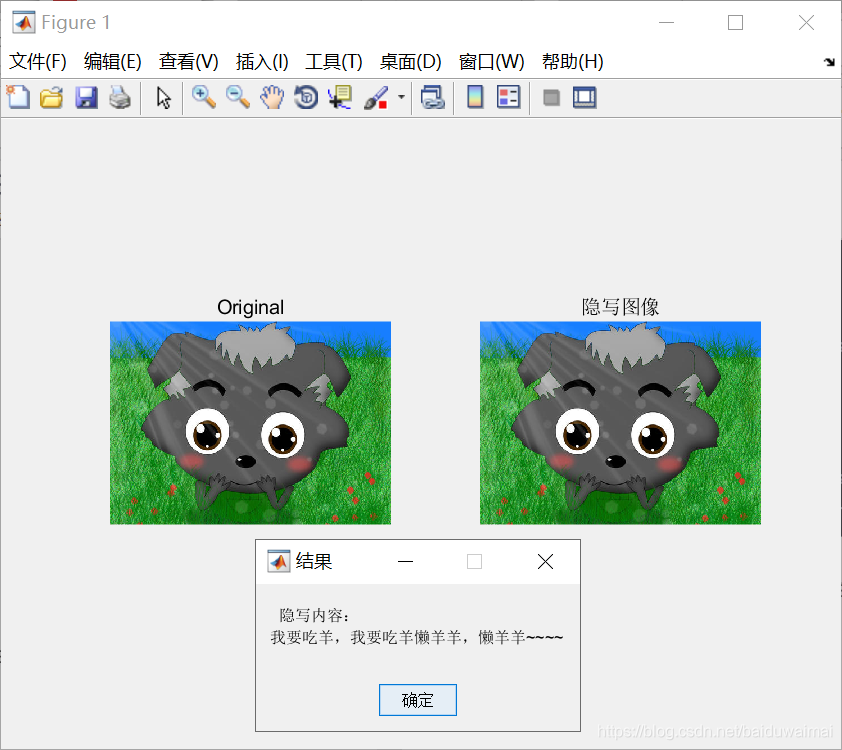Viewport: 842px width, 750px height.
Task: Close the Figure 1 window
Action: (x=807, y=23)
